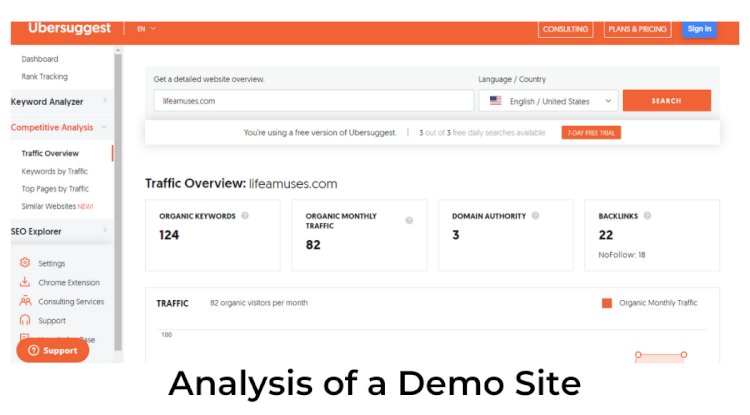Open the Consulting page
Screen dimensions: 750x415
point(565,29)
